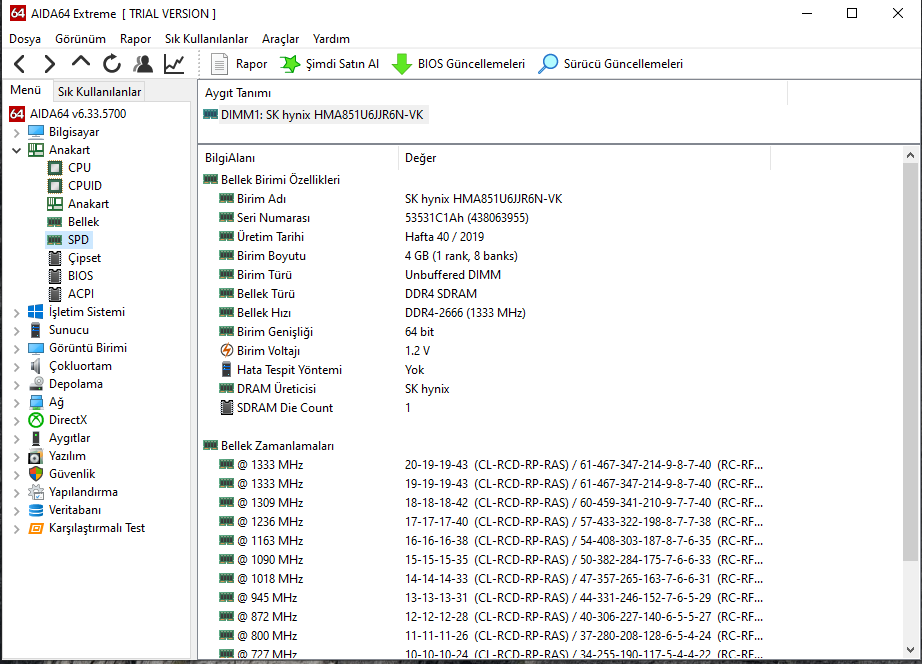This screenshot has height=664, width=922.
Task: Collapse the Anakart tree node
Action: point(16,151)
